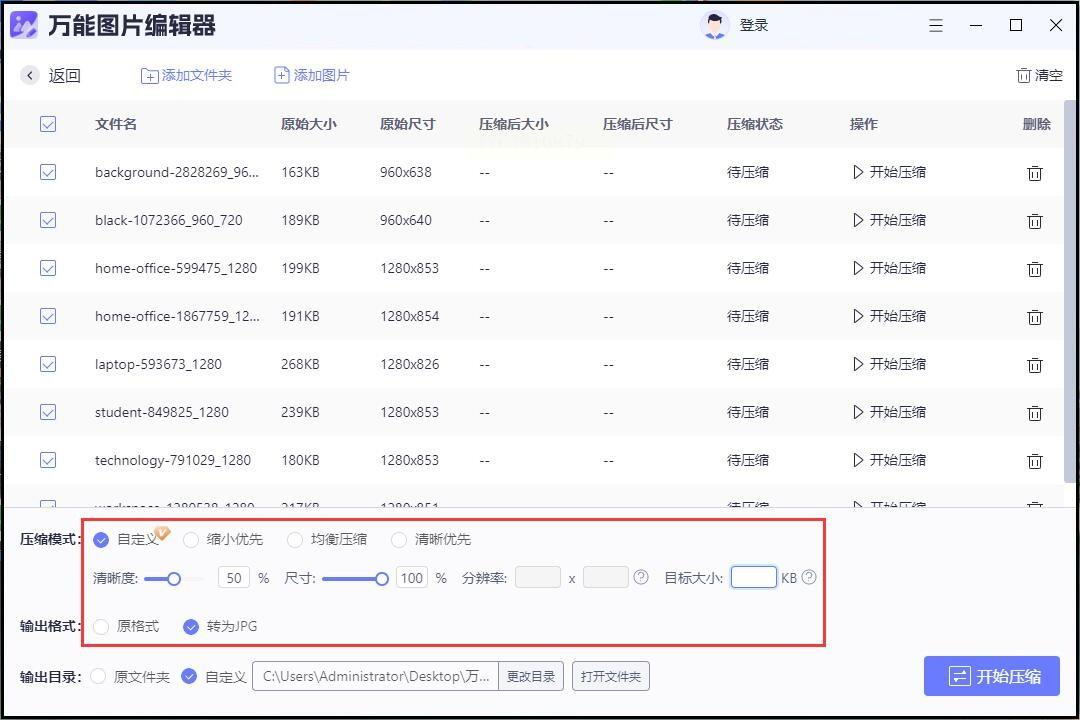Choose 原文件夹 as output directory

pyautogui.click(x=98, y=677)
